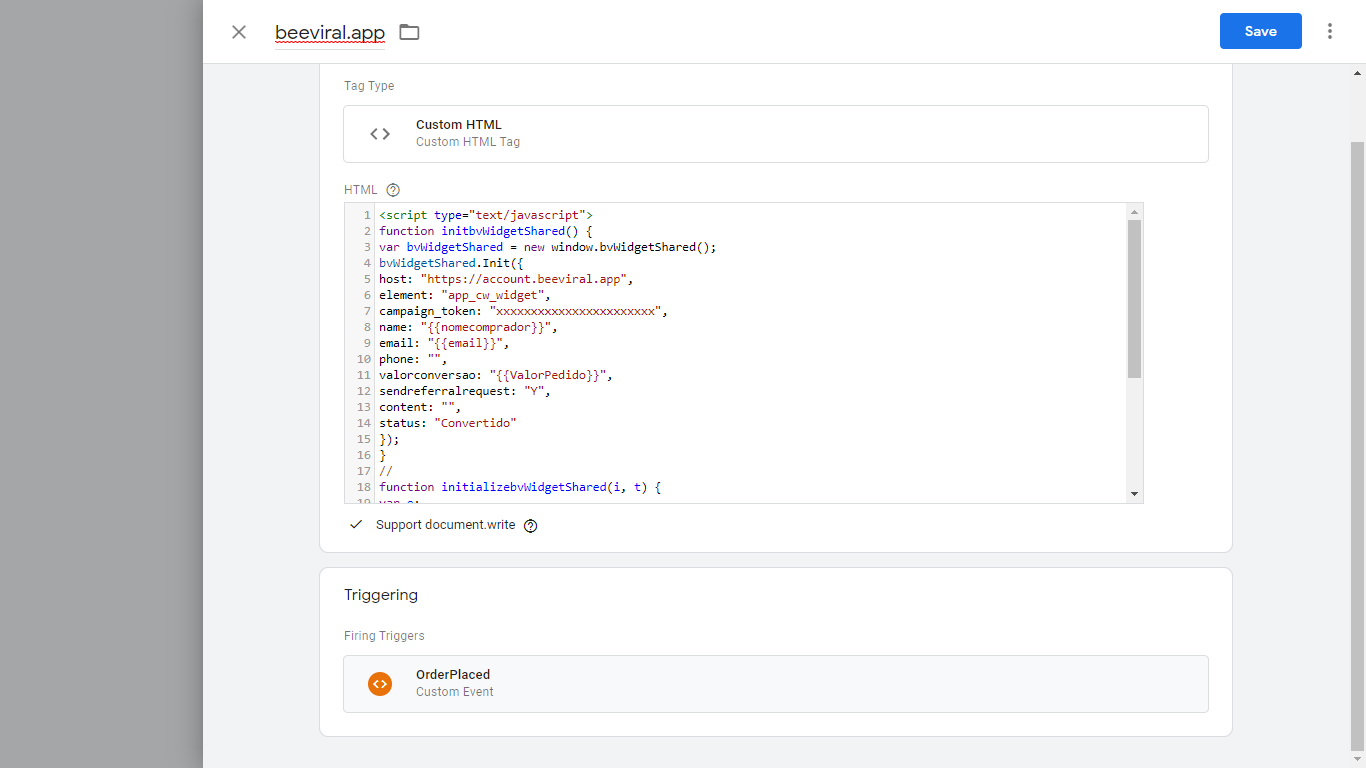The width and height of the screenshot is (1366, 768).
Task: Click the Triggering section heading
Action: tap(381, 595)
